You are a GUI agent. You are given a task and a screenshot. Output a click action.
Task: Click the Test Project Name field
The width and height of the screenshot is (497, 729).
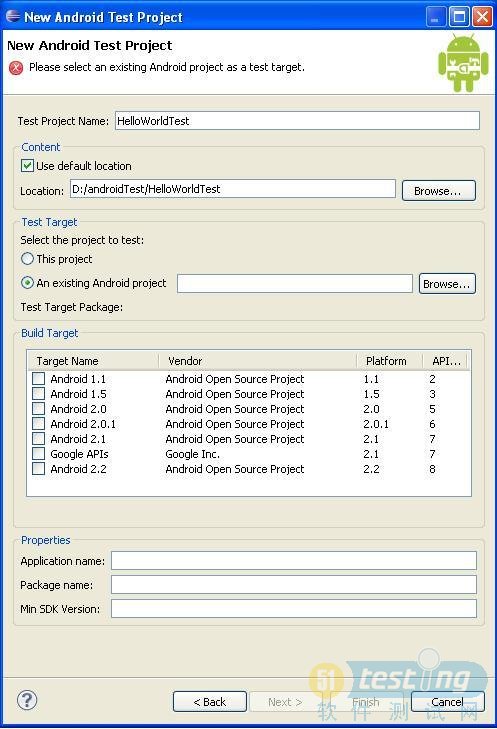click(297, 121)
